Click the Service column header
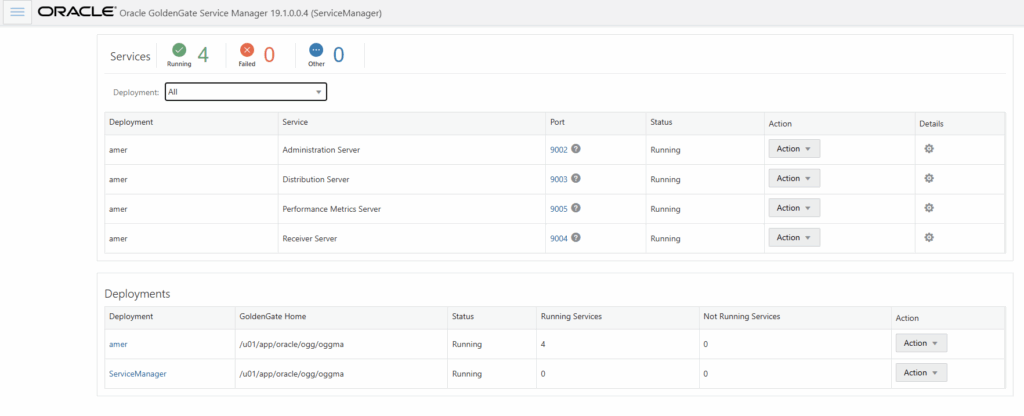 295,122
